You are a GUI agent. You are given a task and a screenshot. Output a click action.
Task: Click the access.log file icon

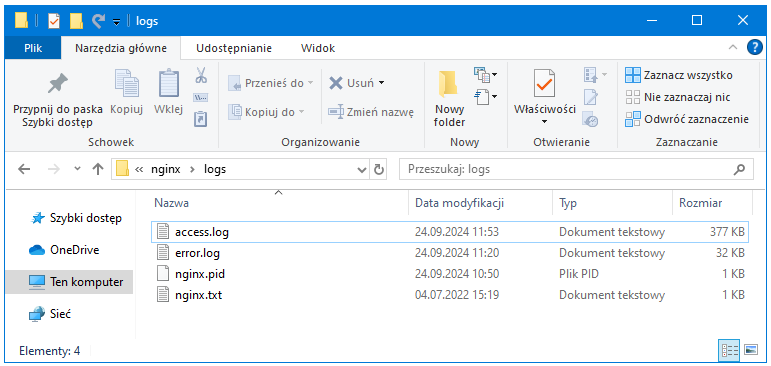point(162,232)
